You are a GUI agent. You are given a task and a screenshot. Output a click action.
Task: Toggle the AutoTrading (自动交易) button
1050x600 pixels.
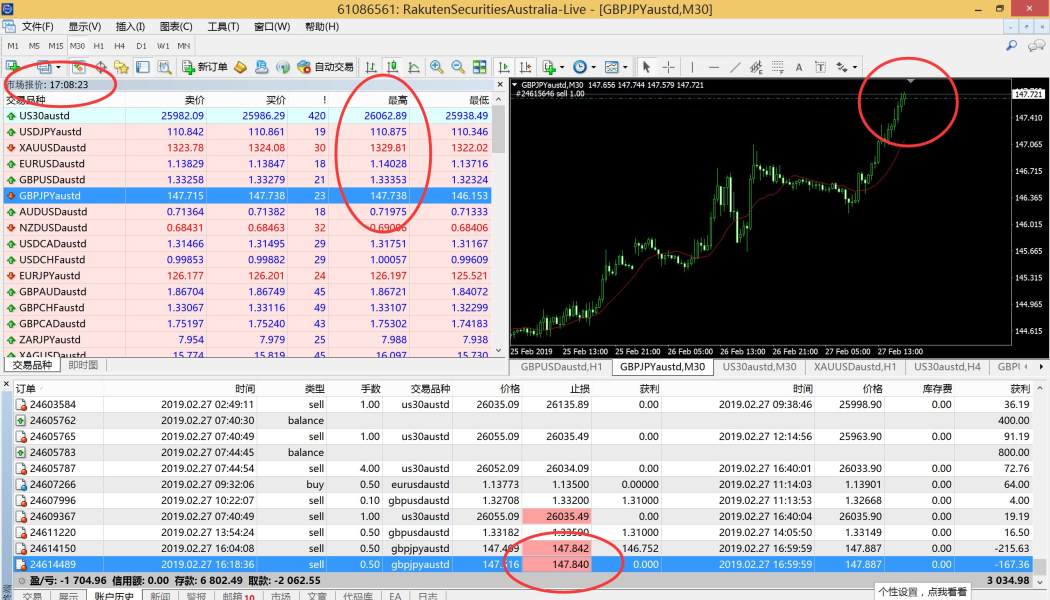coord(326,67)
